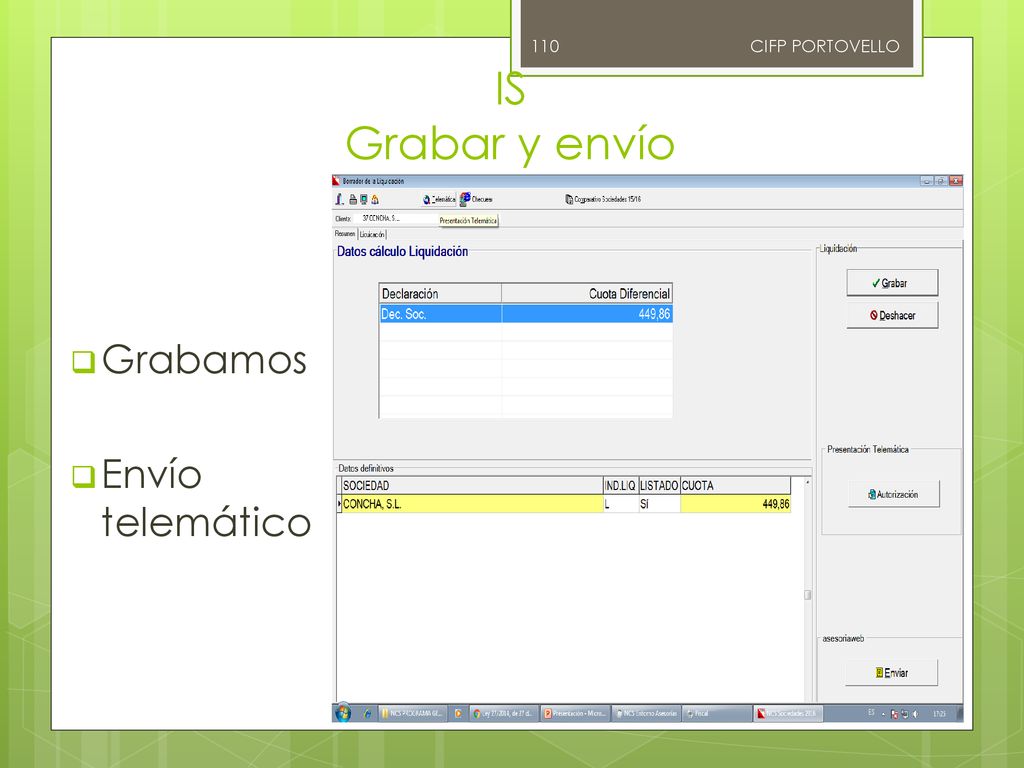Click the Autorización button
Viewport: 1024px width, 768px height.
893,494
